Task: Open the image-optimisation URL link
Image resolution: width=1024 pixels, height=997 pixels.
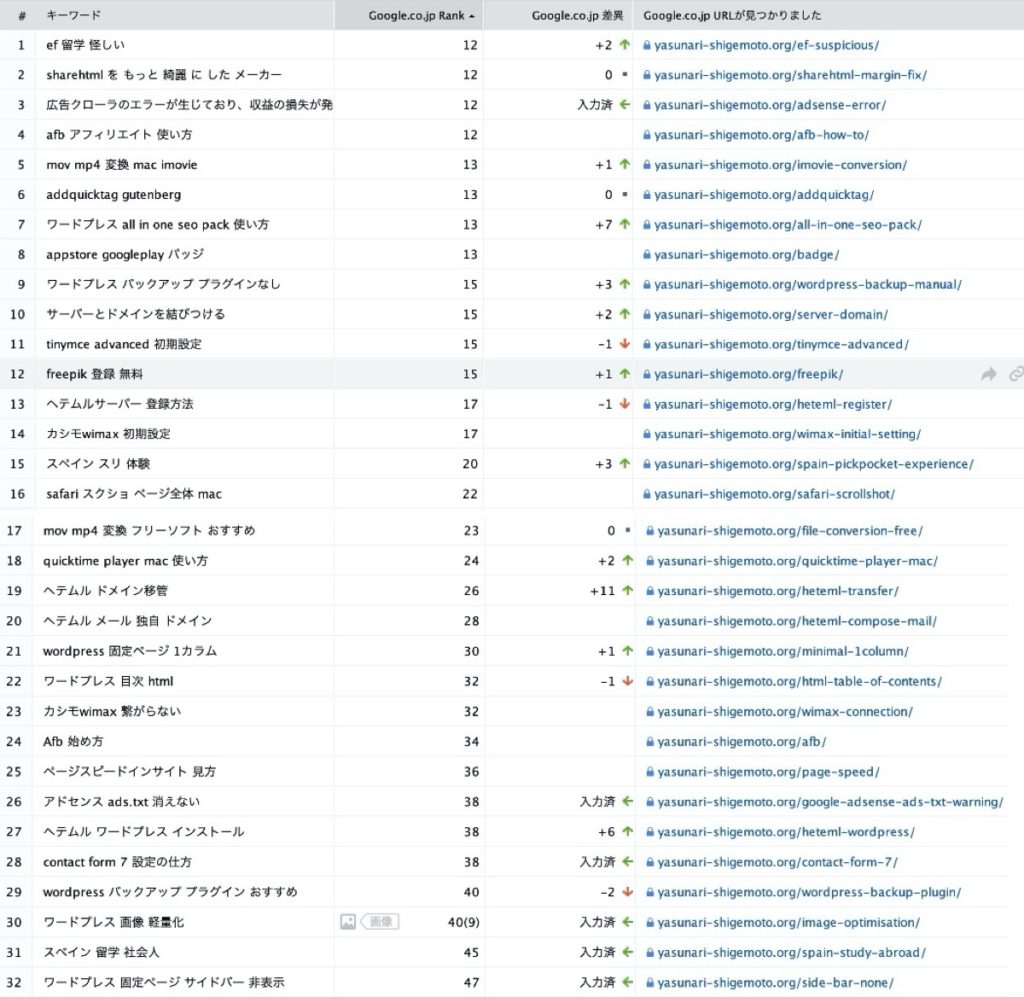Action: point(788,923)
